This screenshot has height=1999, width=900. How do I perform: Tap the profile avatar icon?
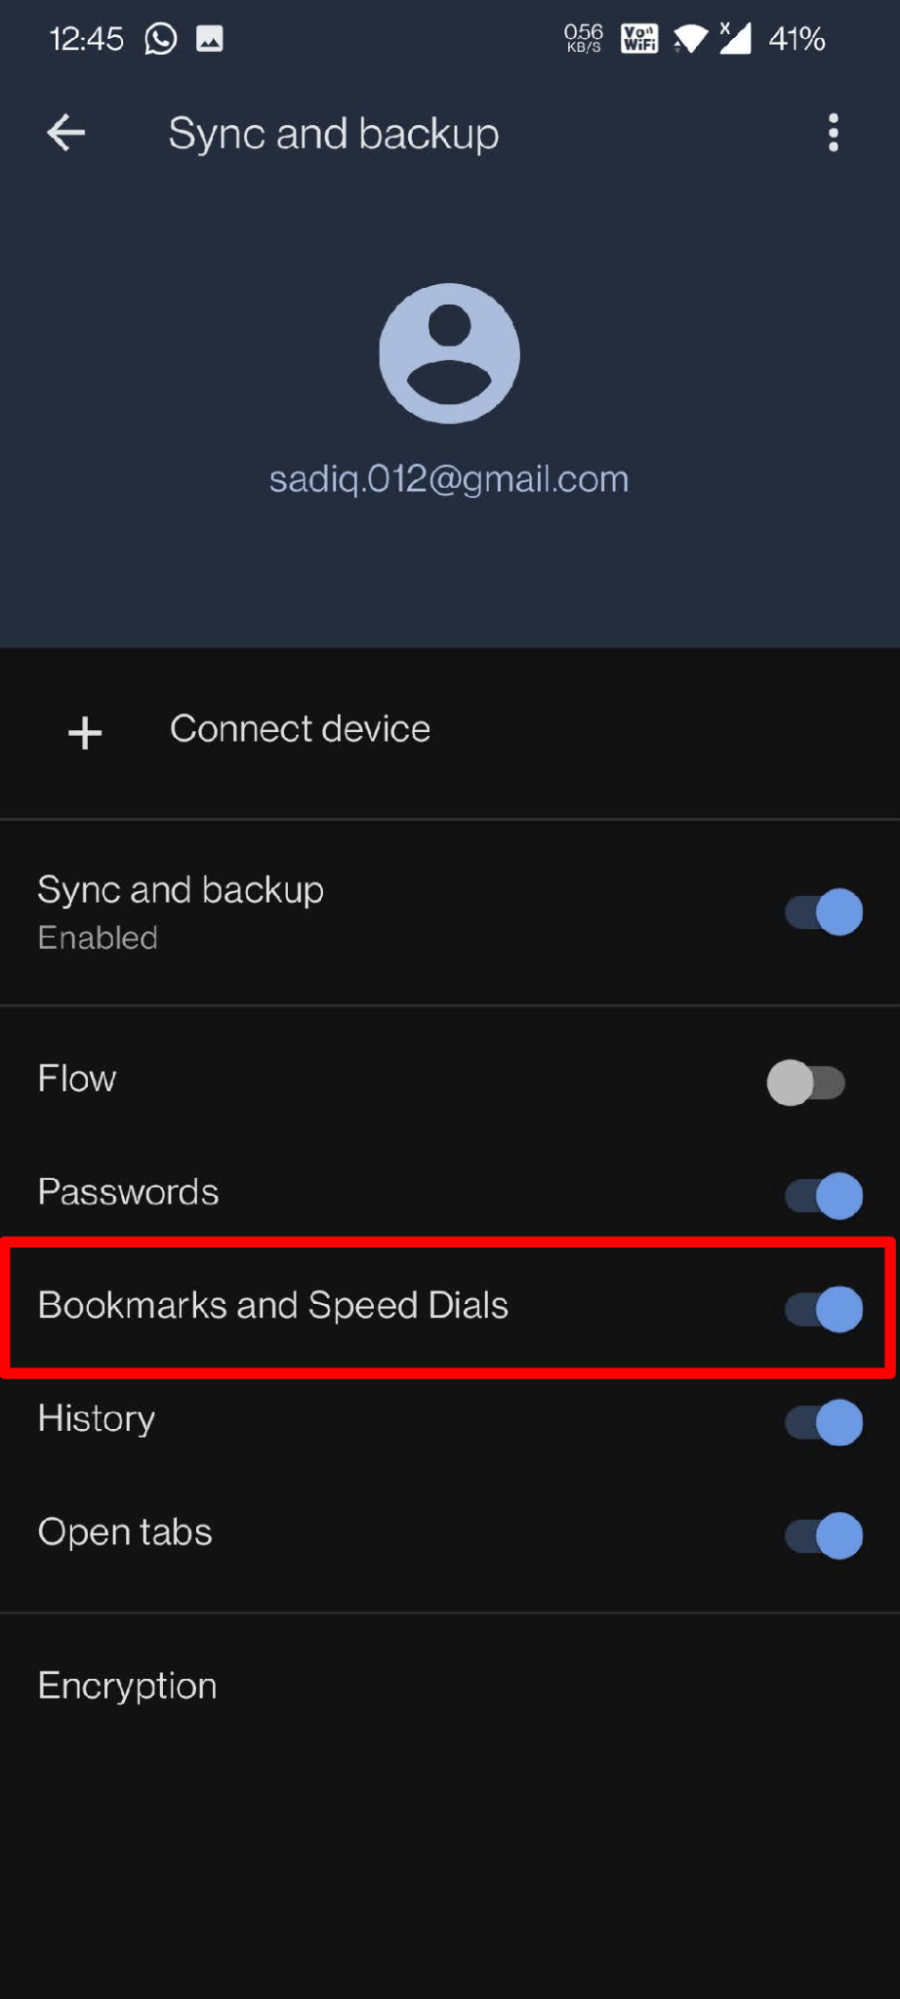(x=449, y=353)
